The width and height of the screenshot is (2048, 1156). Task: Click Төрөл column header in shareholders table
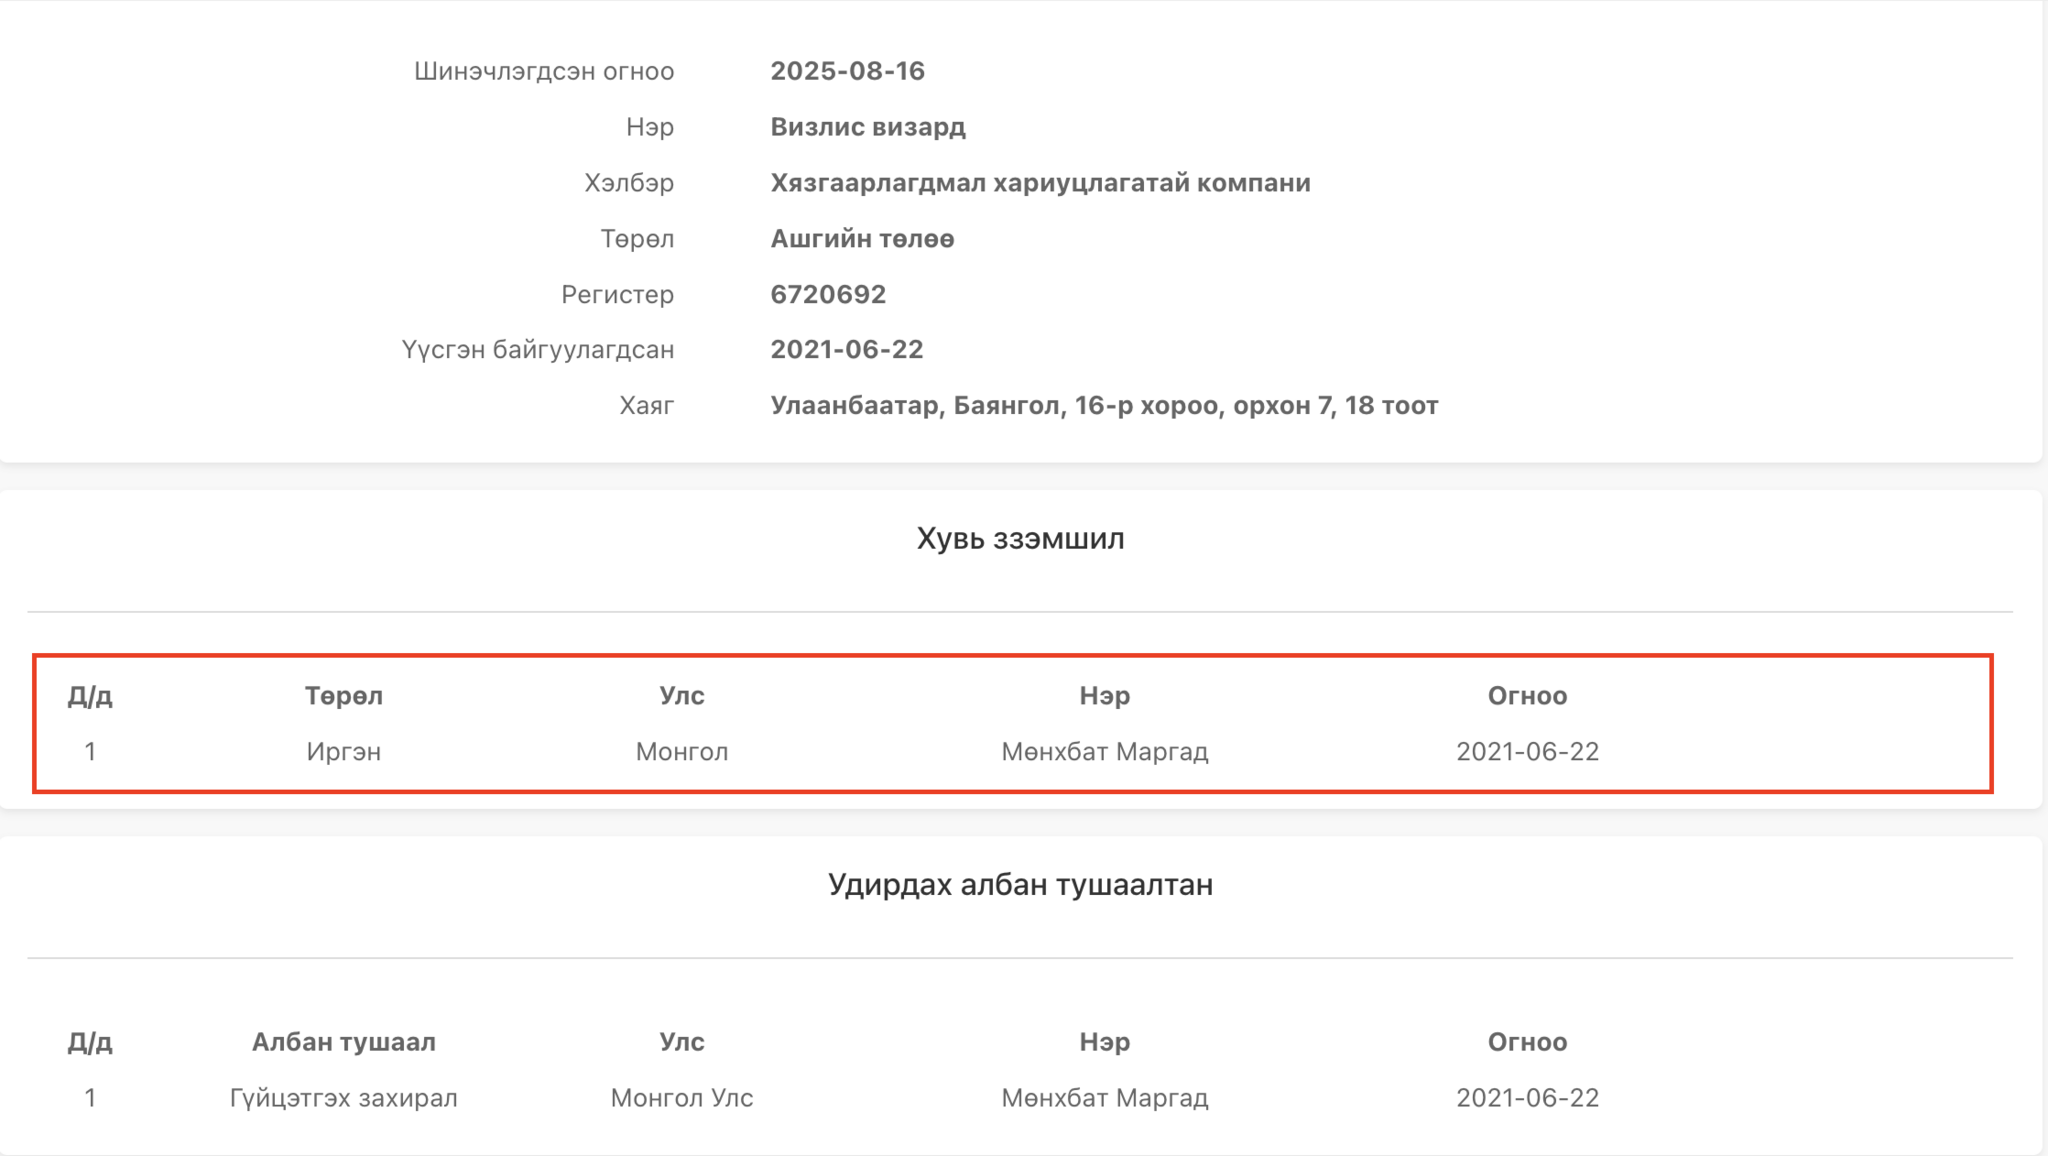(343, 695)
